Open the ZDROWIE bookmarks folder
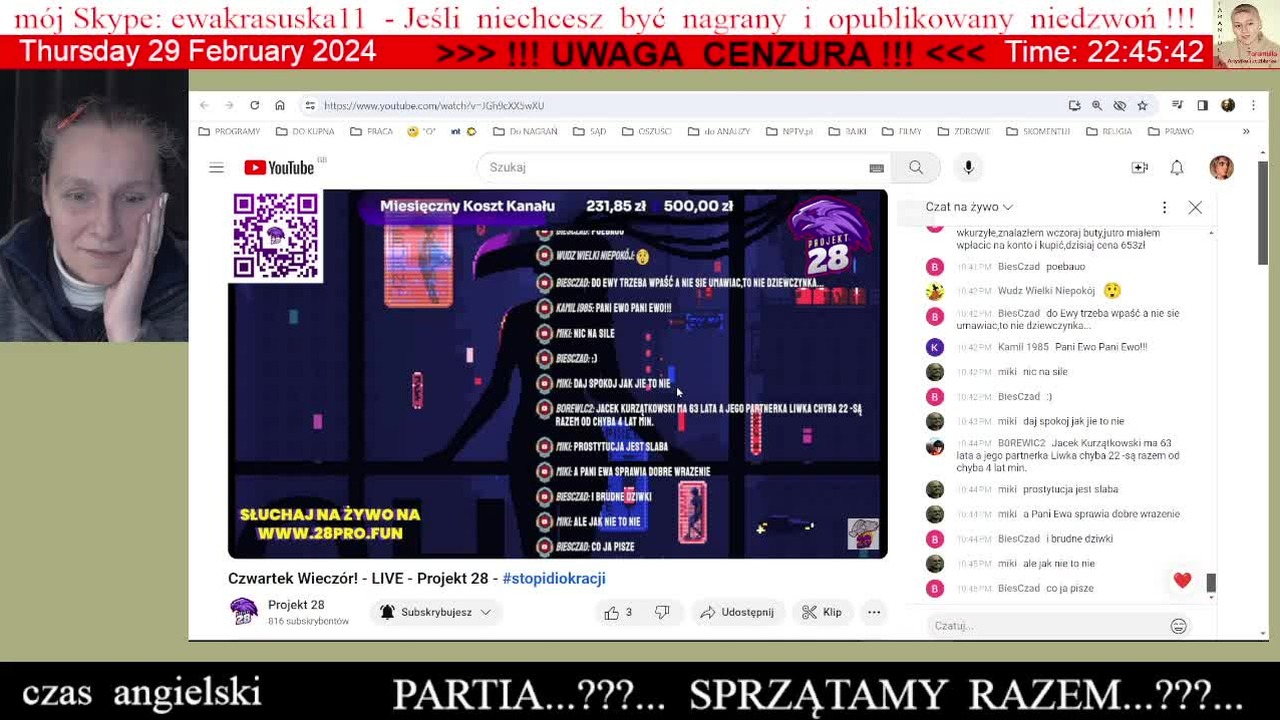This screenshot has width=1280, height=720. [x=963, y=131]
